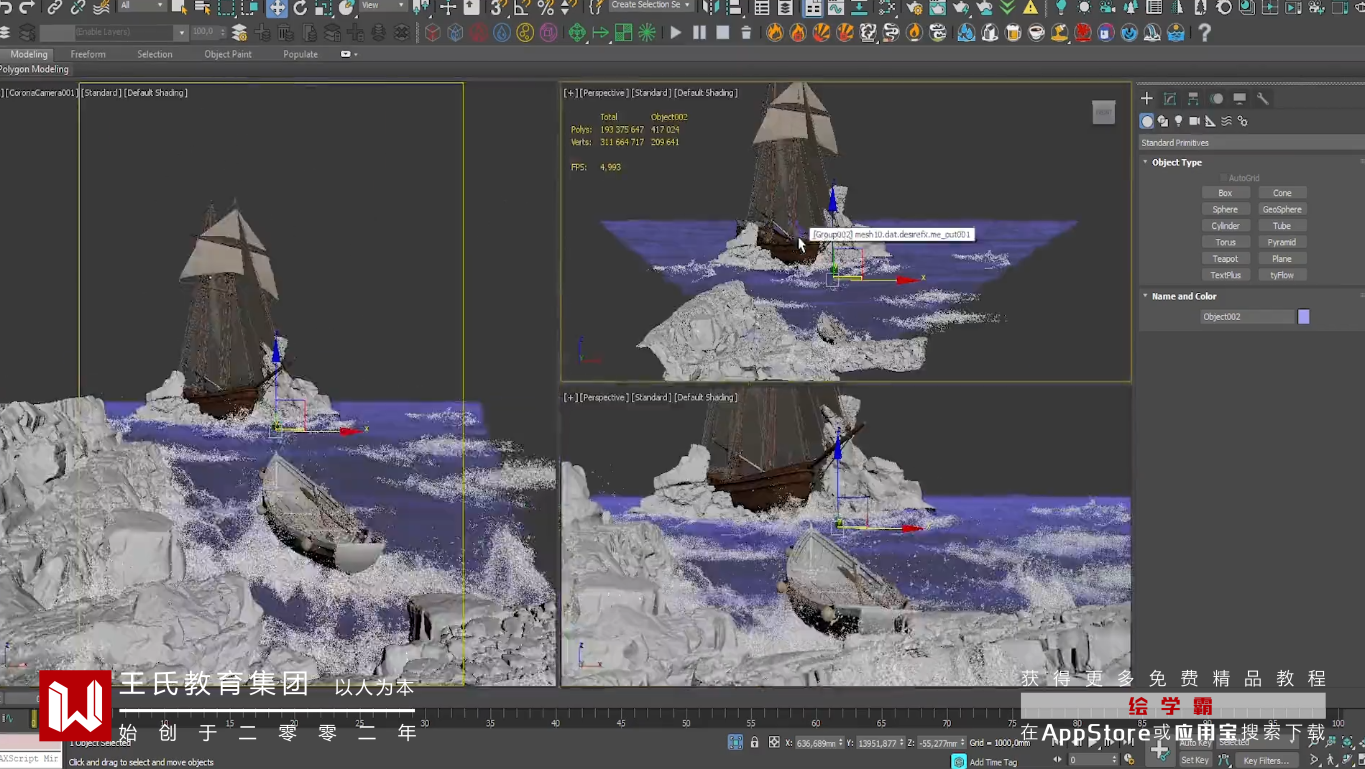
Task: Click the Teapot primitive button
Action: point(1225,259)
